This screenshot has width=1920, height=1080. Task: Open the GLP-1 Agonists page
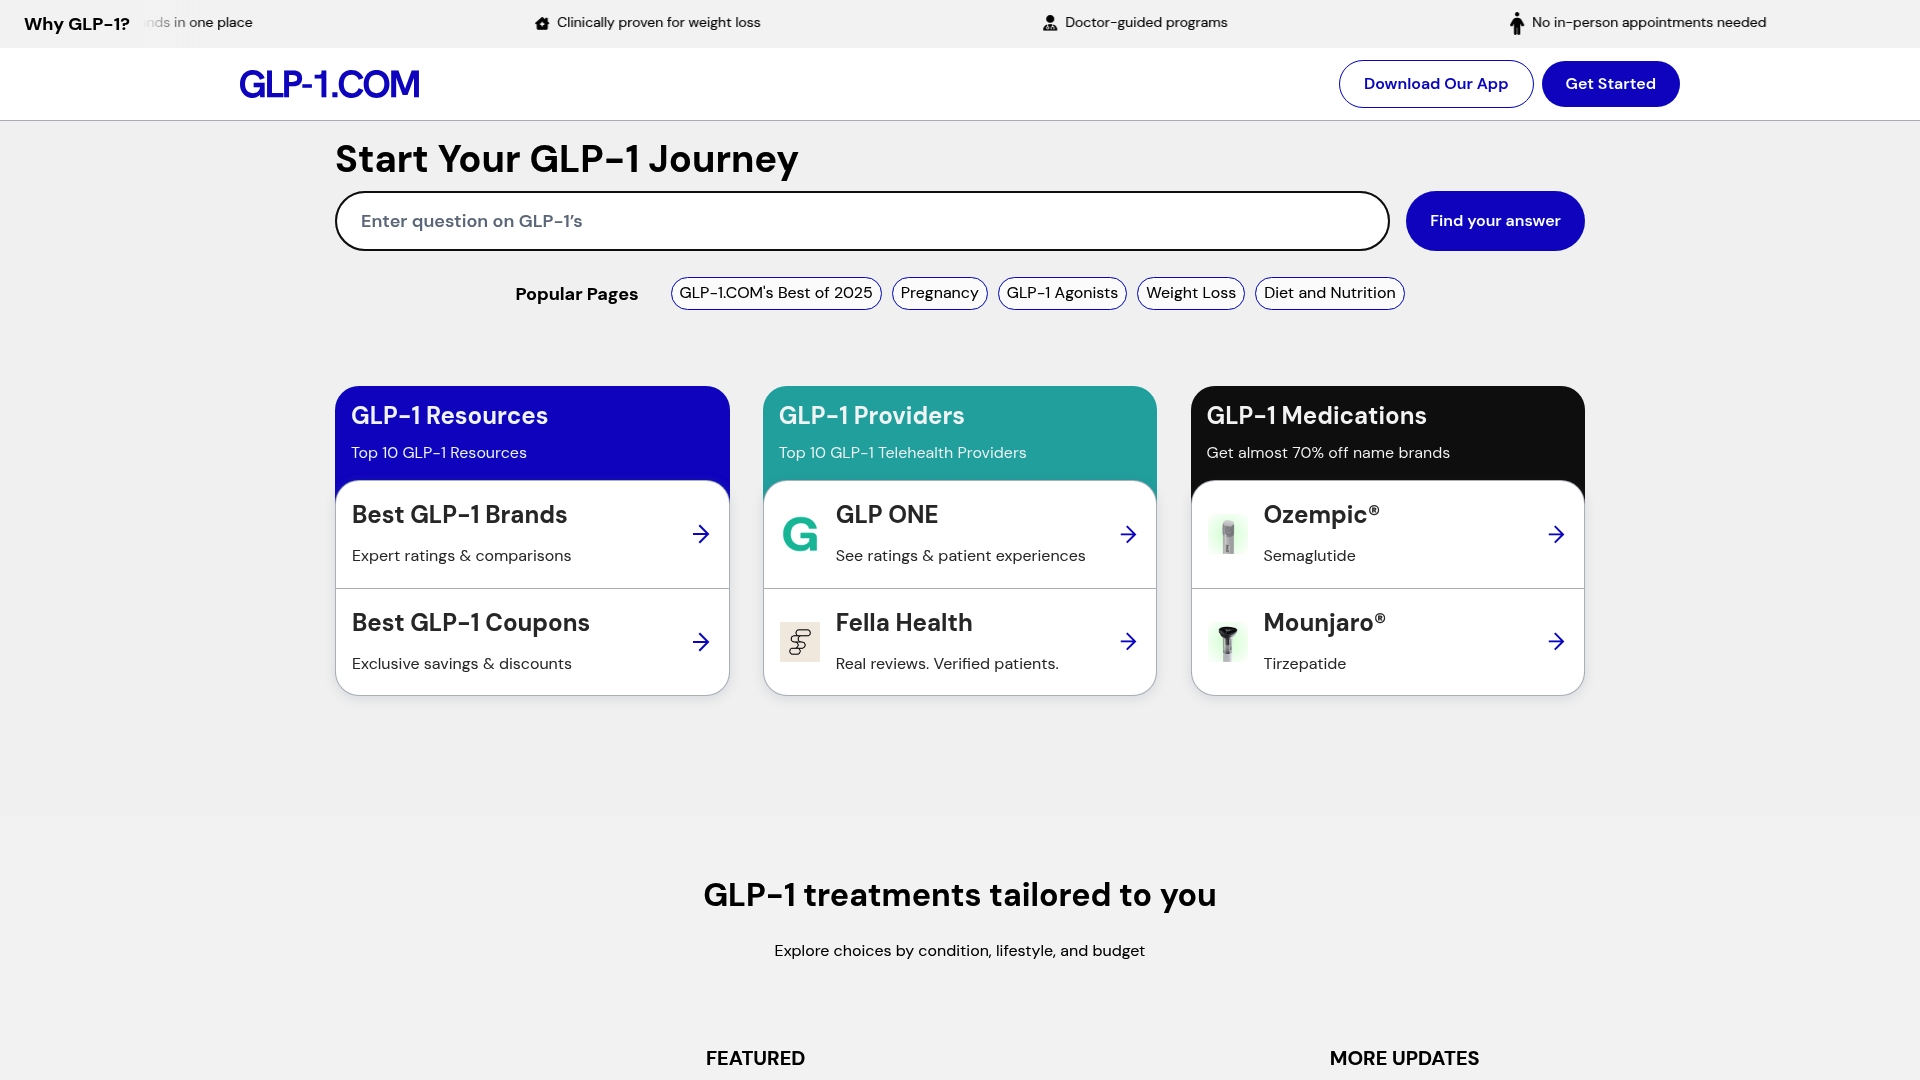(x=1062, y=293)
